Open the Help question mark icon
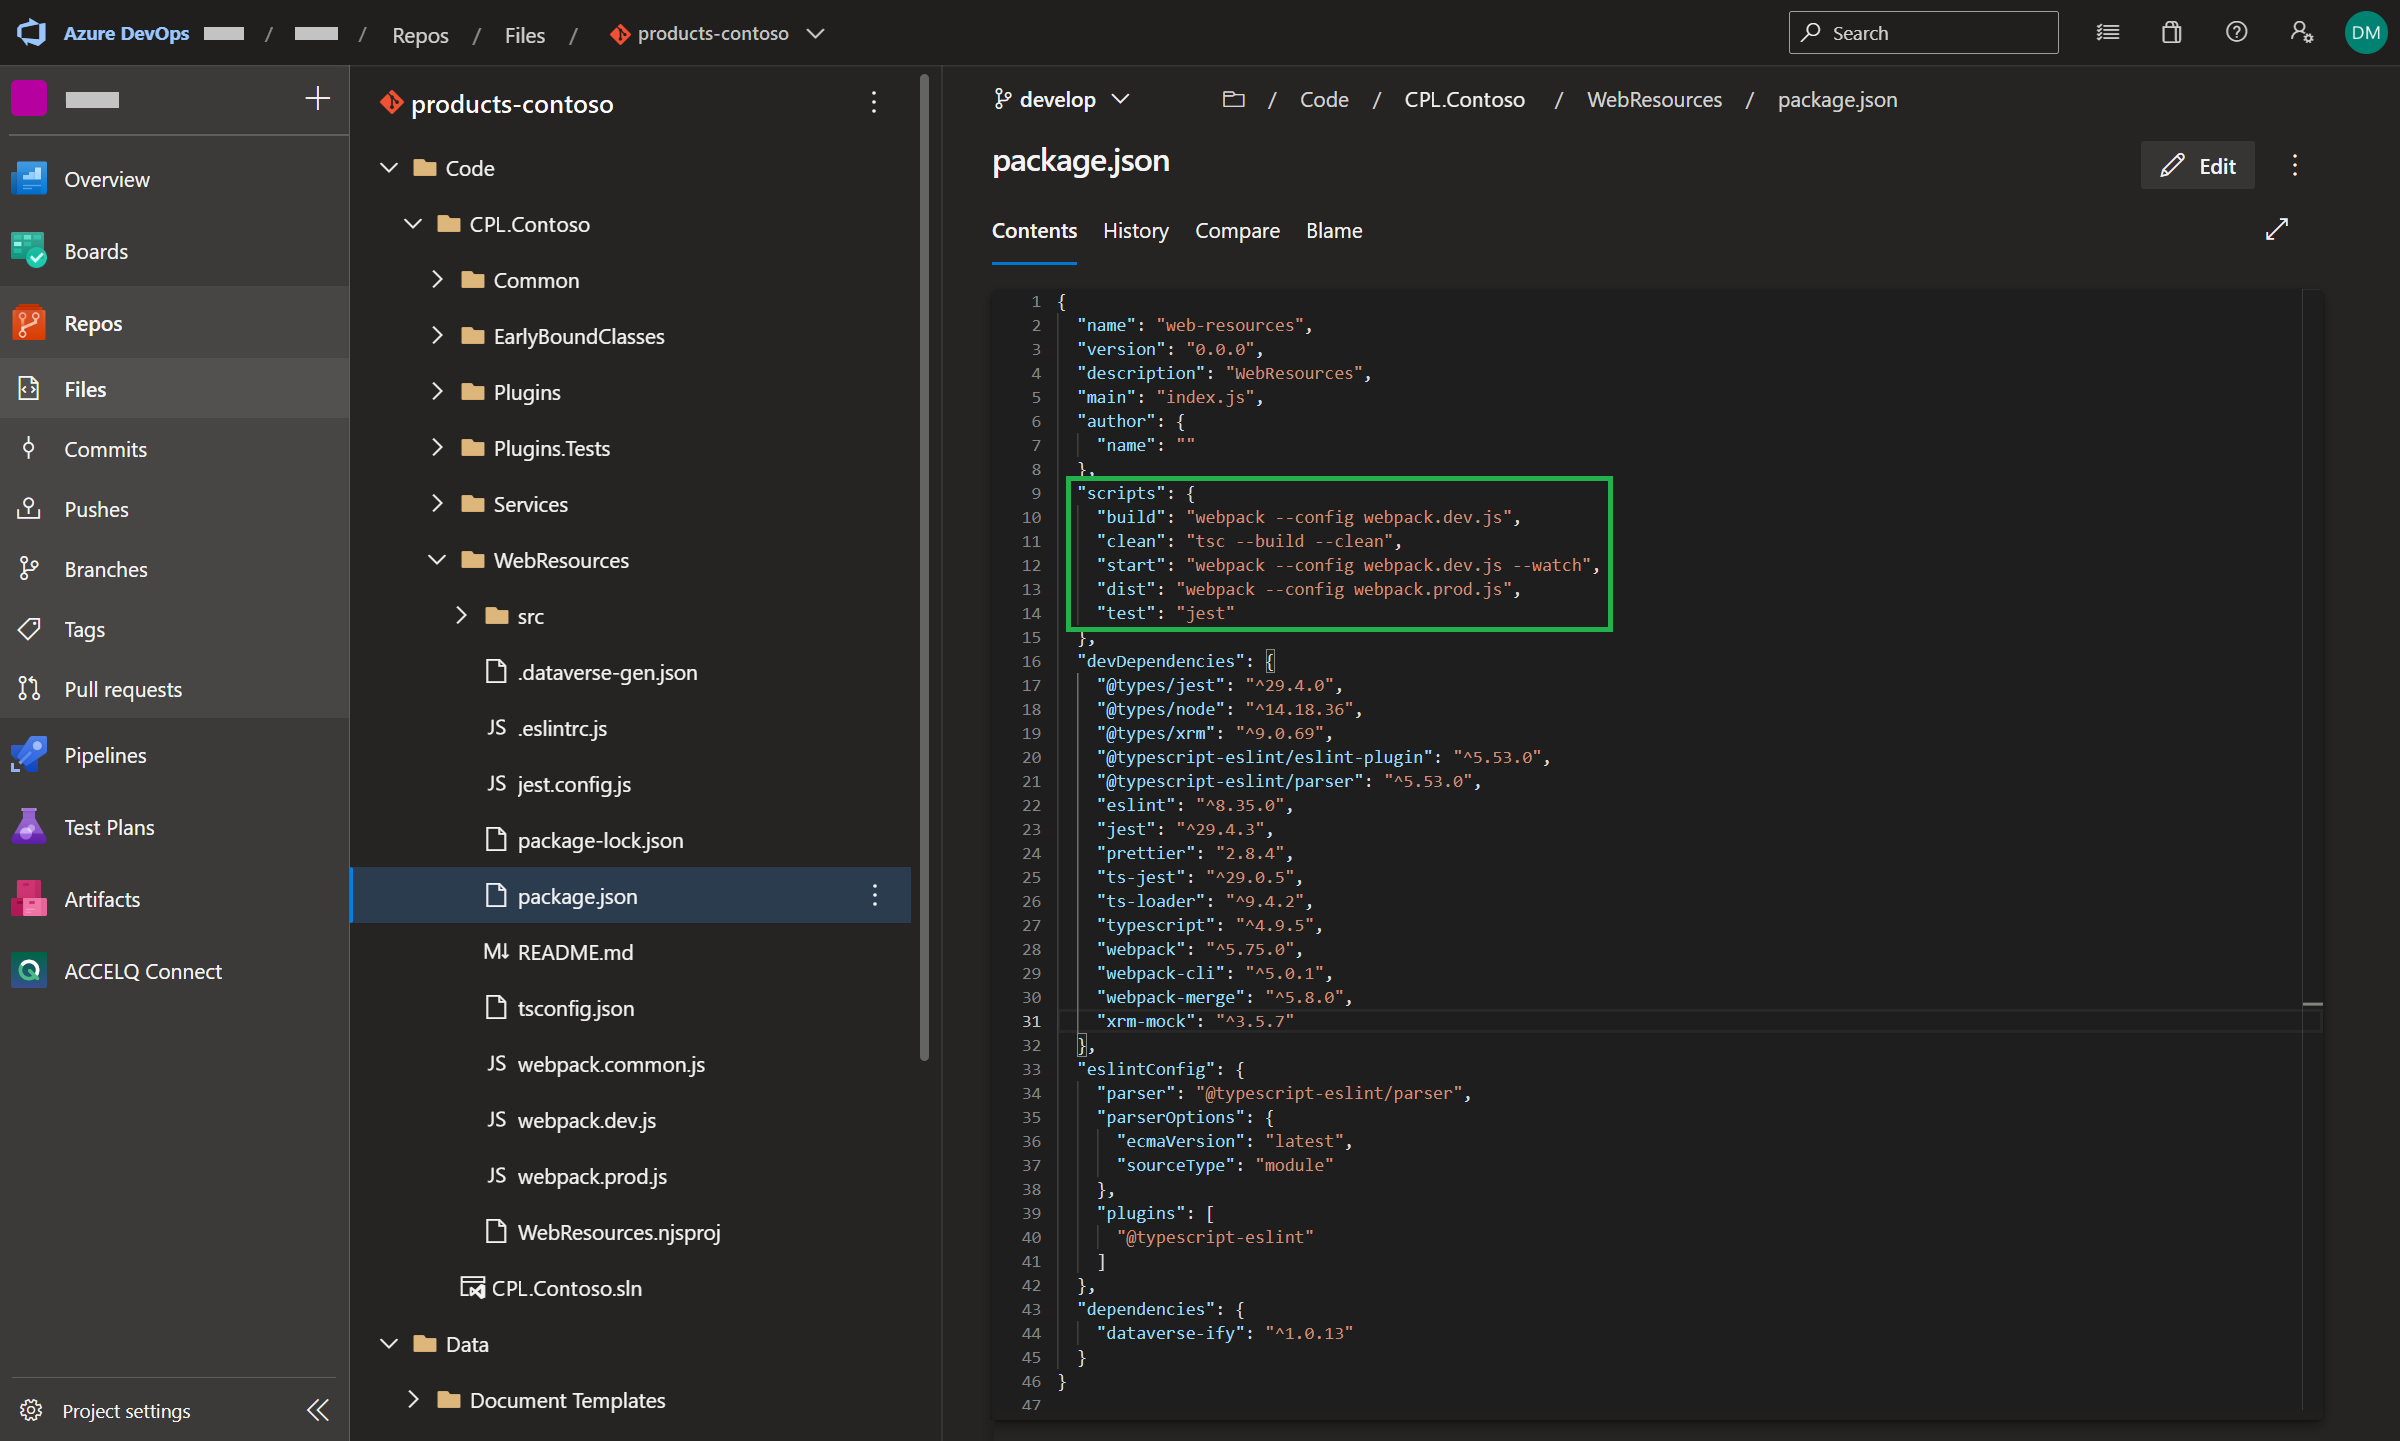 [2236, 33]
